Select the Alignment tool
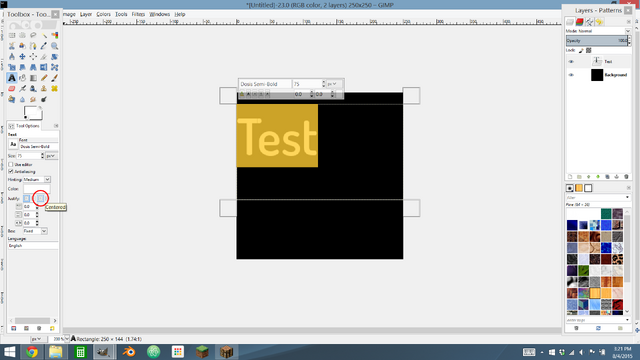 [33, 57]
